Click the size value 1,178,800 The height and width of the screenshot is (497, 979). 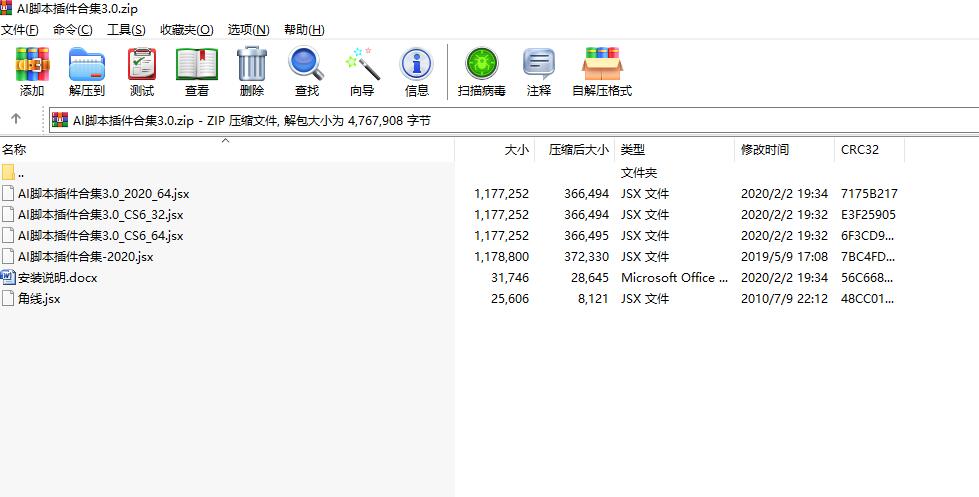(x=501, y=257)
